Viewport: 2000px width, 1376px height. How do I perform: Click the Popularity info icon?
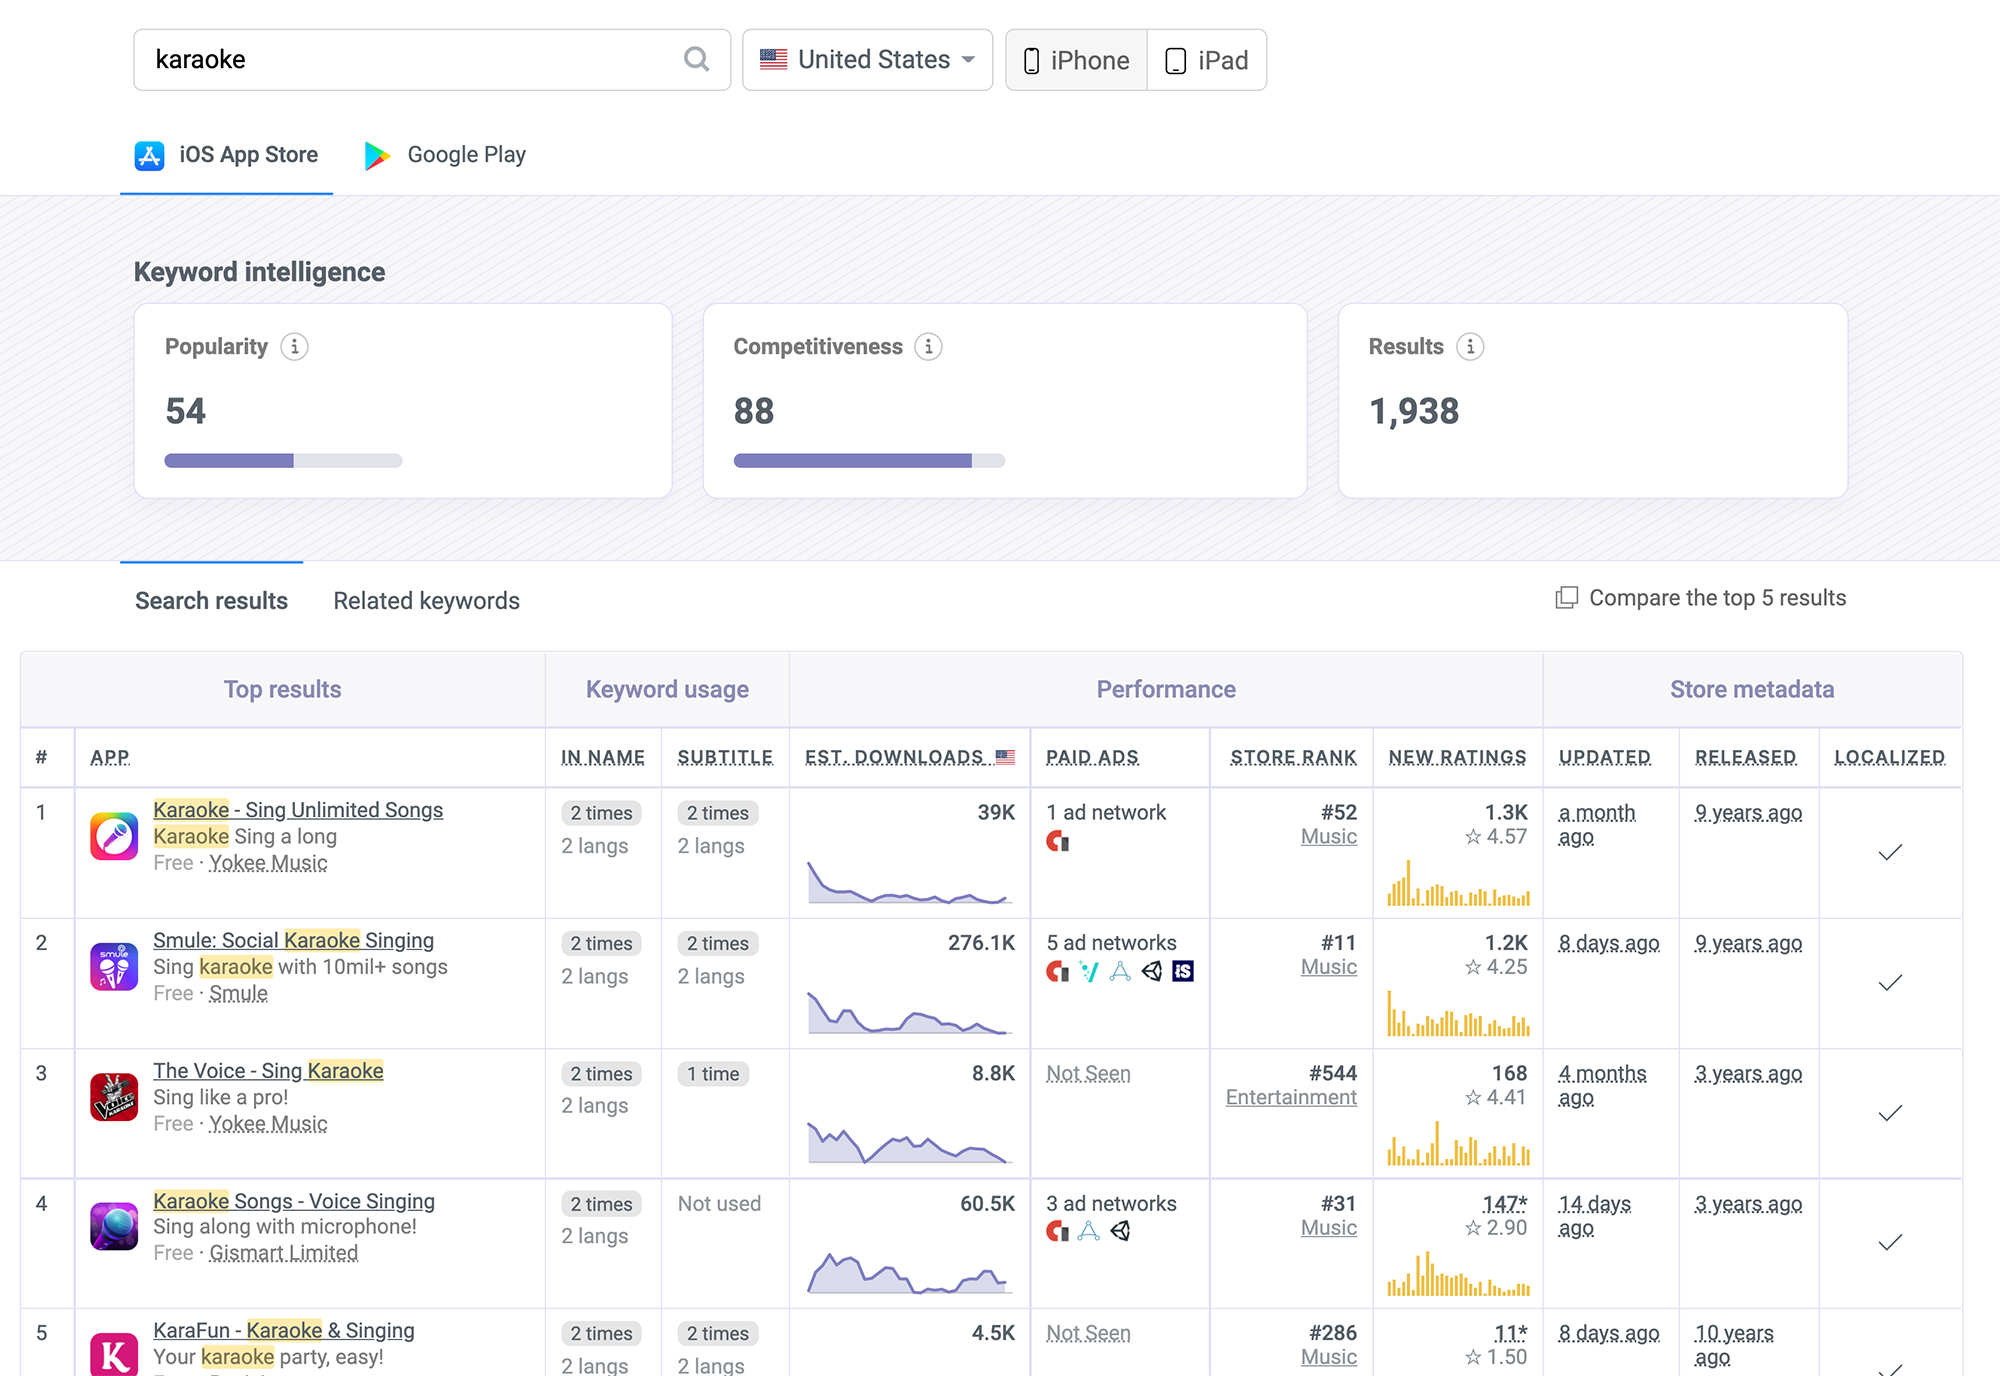[294, 347]
